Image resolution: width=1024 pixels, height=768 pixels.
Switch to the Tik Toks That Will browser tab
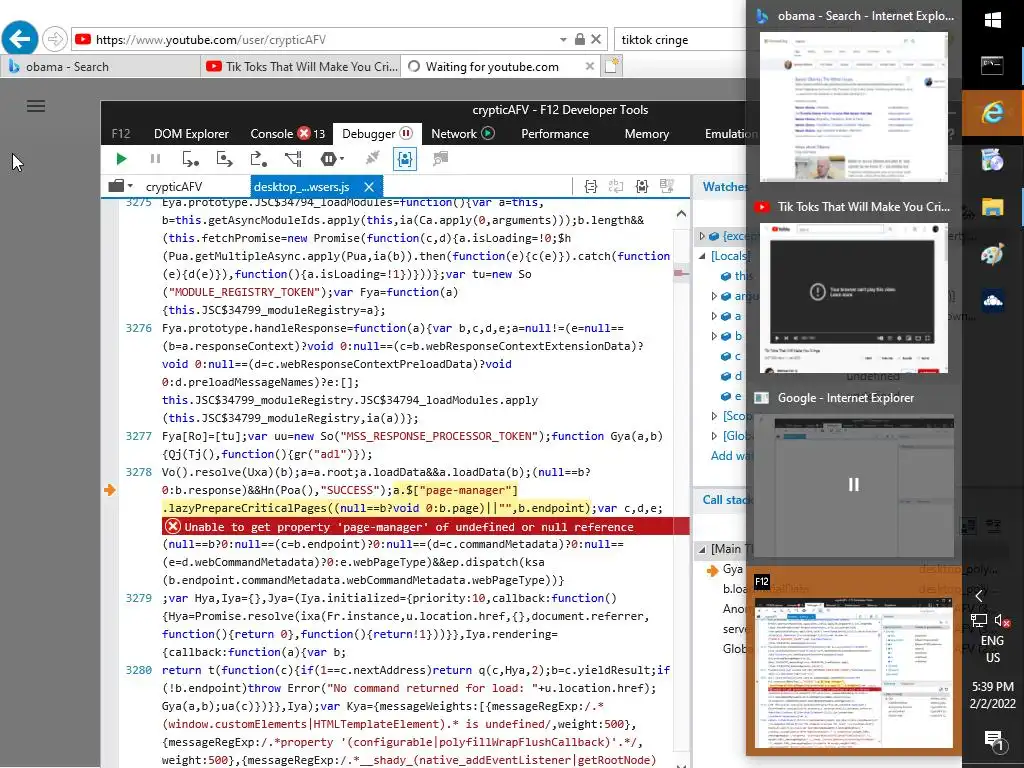[300, 67]
